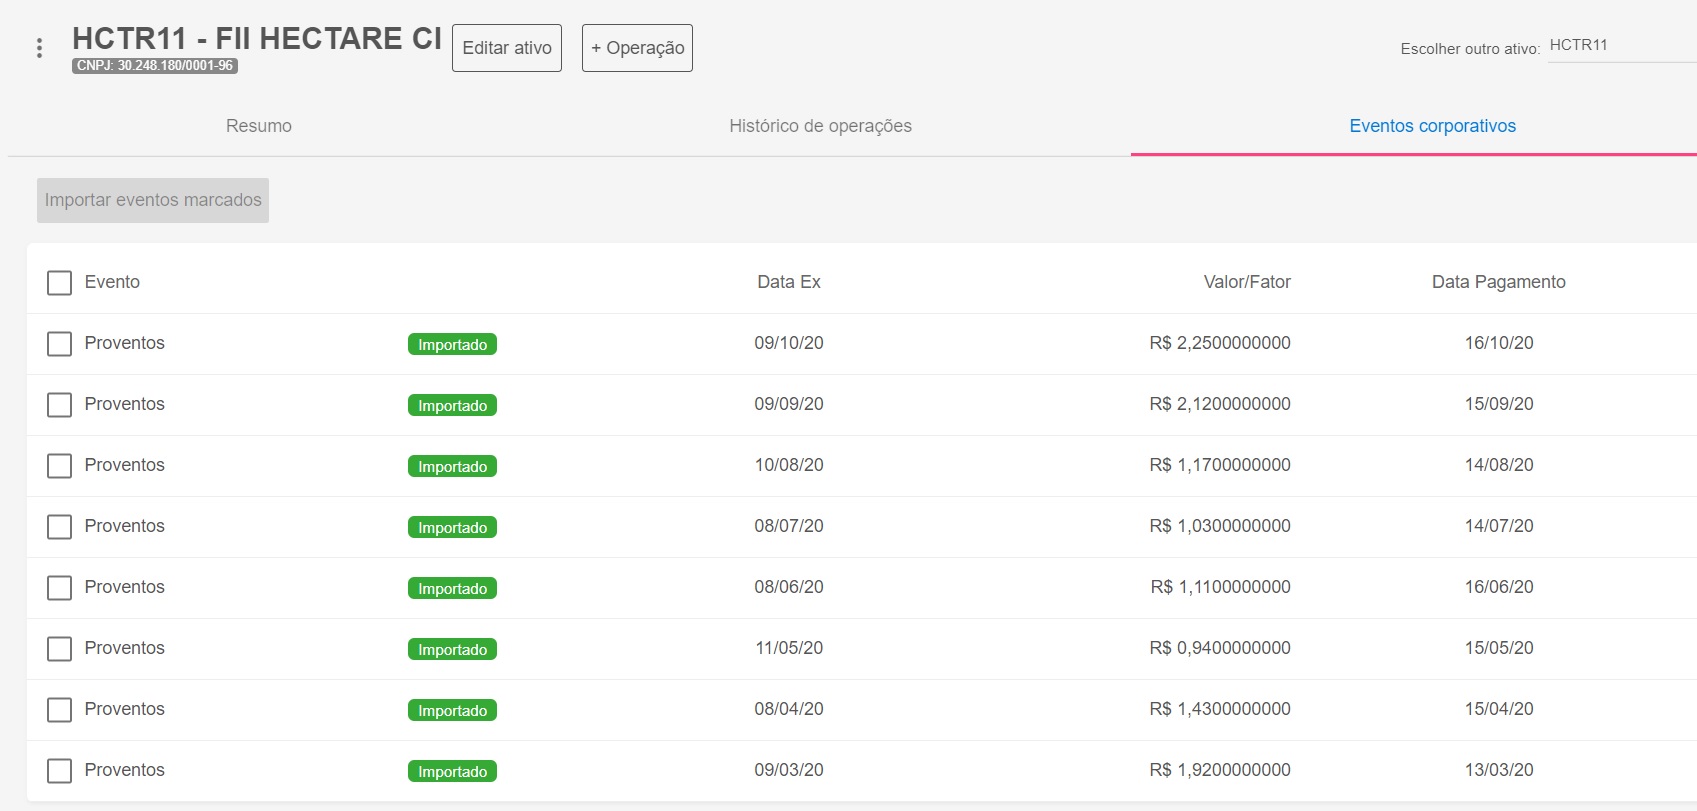The width and height of the screenshot is (1697, 811).
Task: Check the Proventos row dated 09/03/20
Action: [59, 771]
